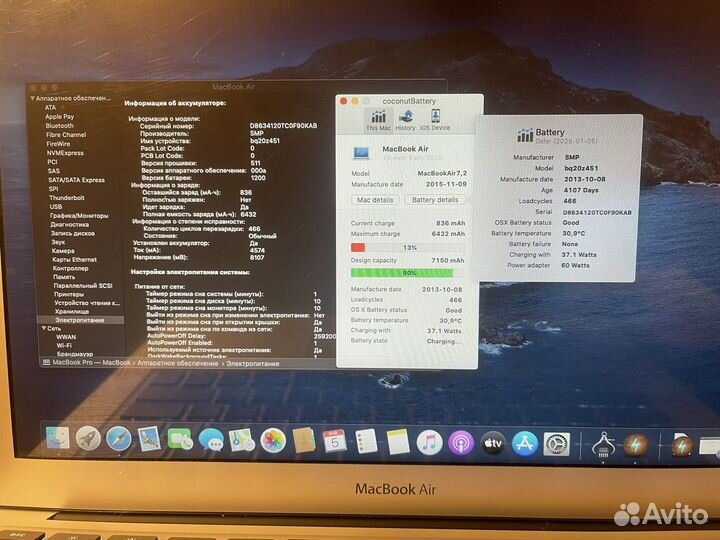The height and width of the screenshot is (540, 720).
Task: Select Хранилище in sidebar
Action: 72,311
